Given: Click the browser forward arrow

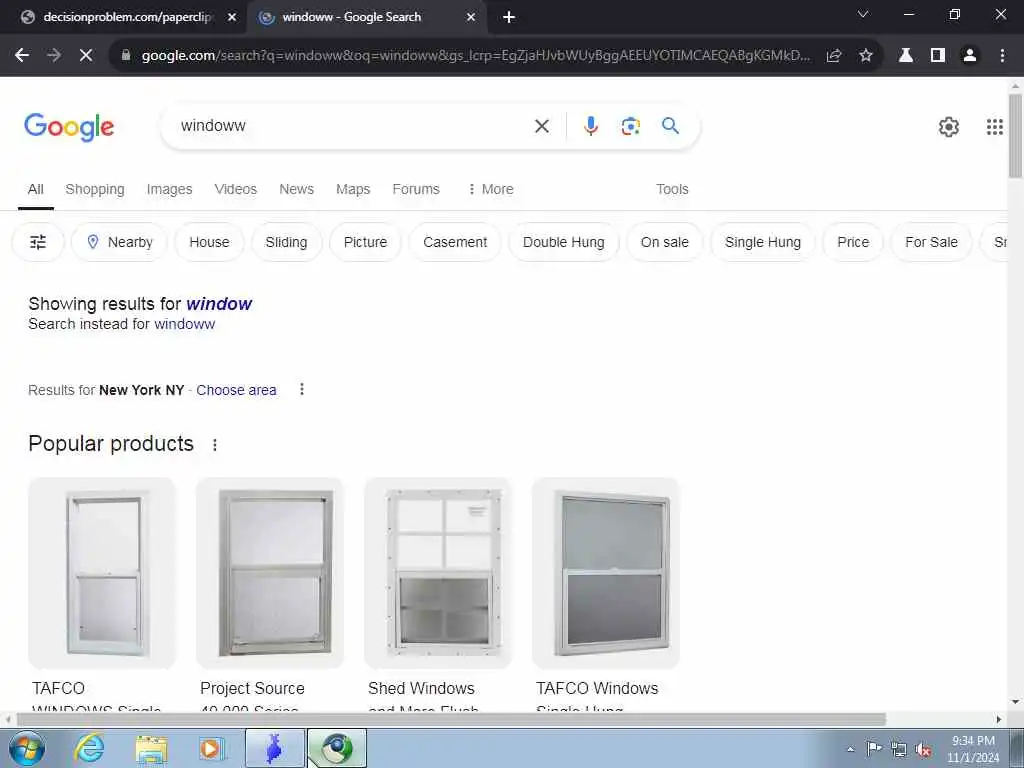Looking at the screenshot, I should pyautogui.click(x=54, y=56).
